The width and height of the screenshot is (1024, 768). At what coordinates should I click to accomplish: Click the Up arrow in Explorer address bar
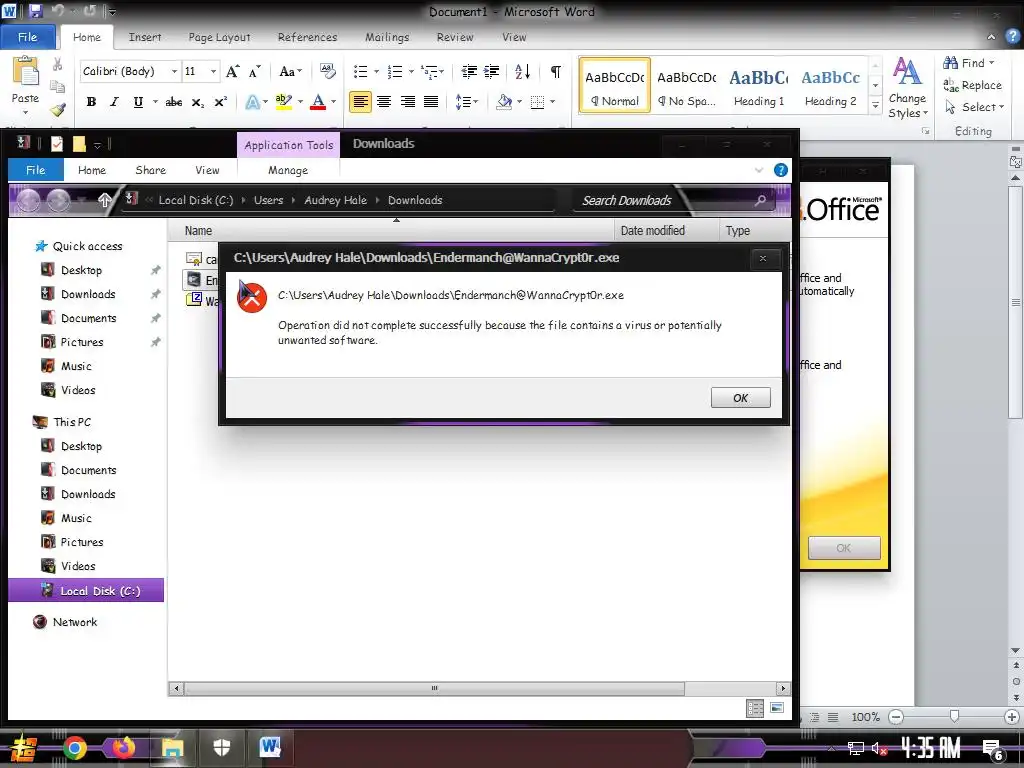pyautogui.click(x=104, y=200)
